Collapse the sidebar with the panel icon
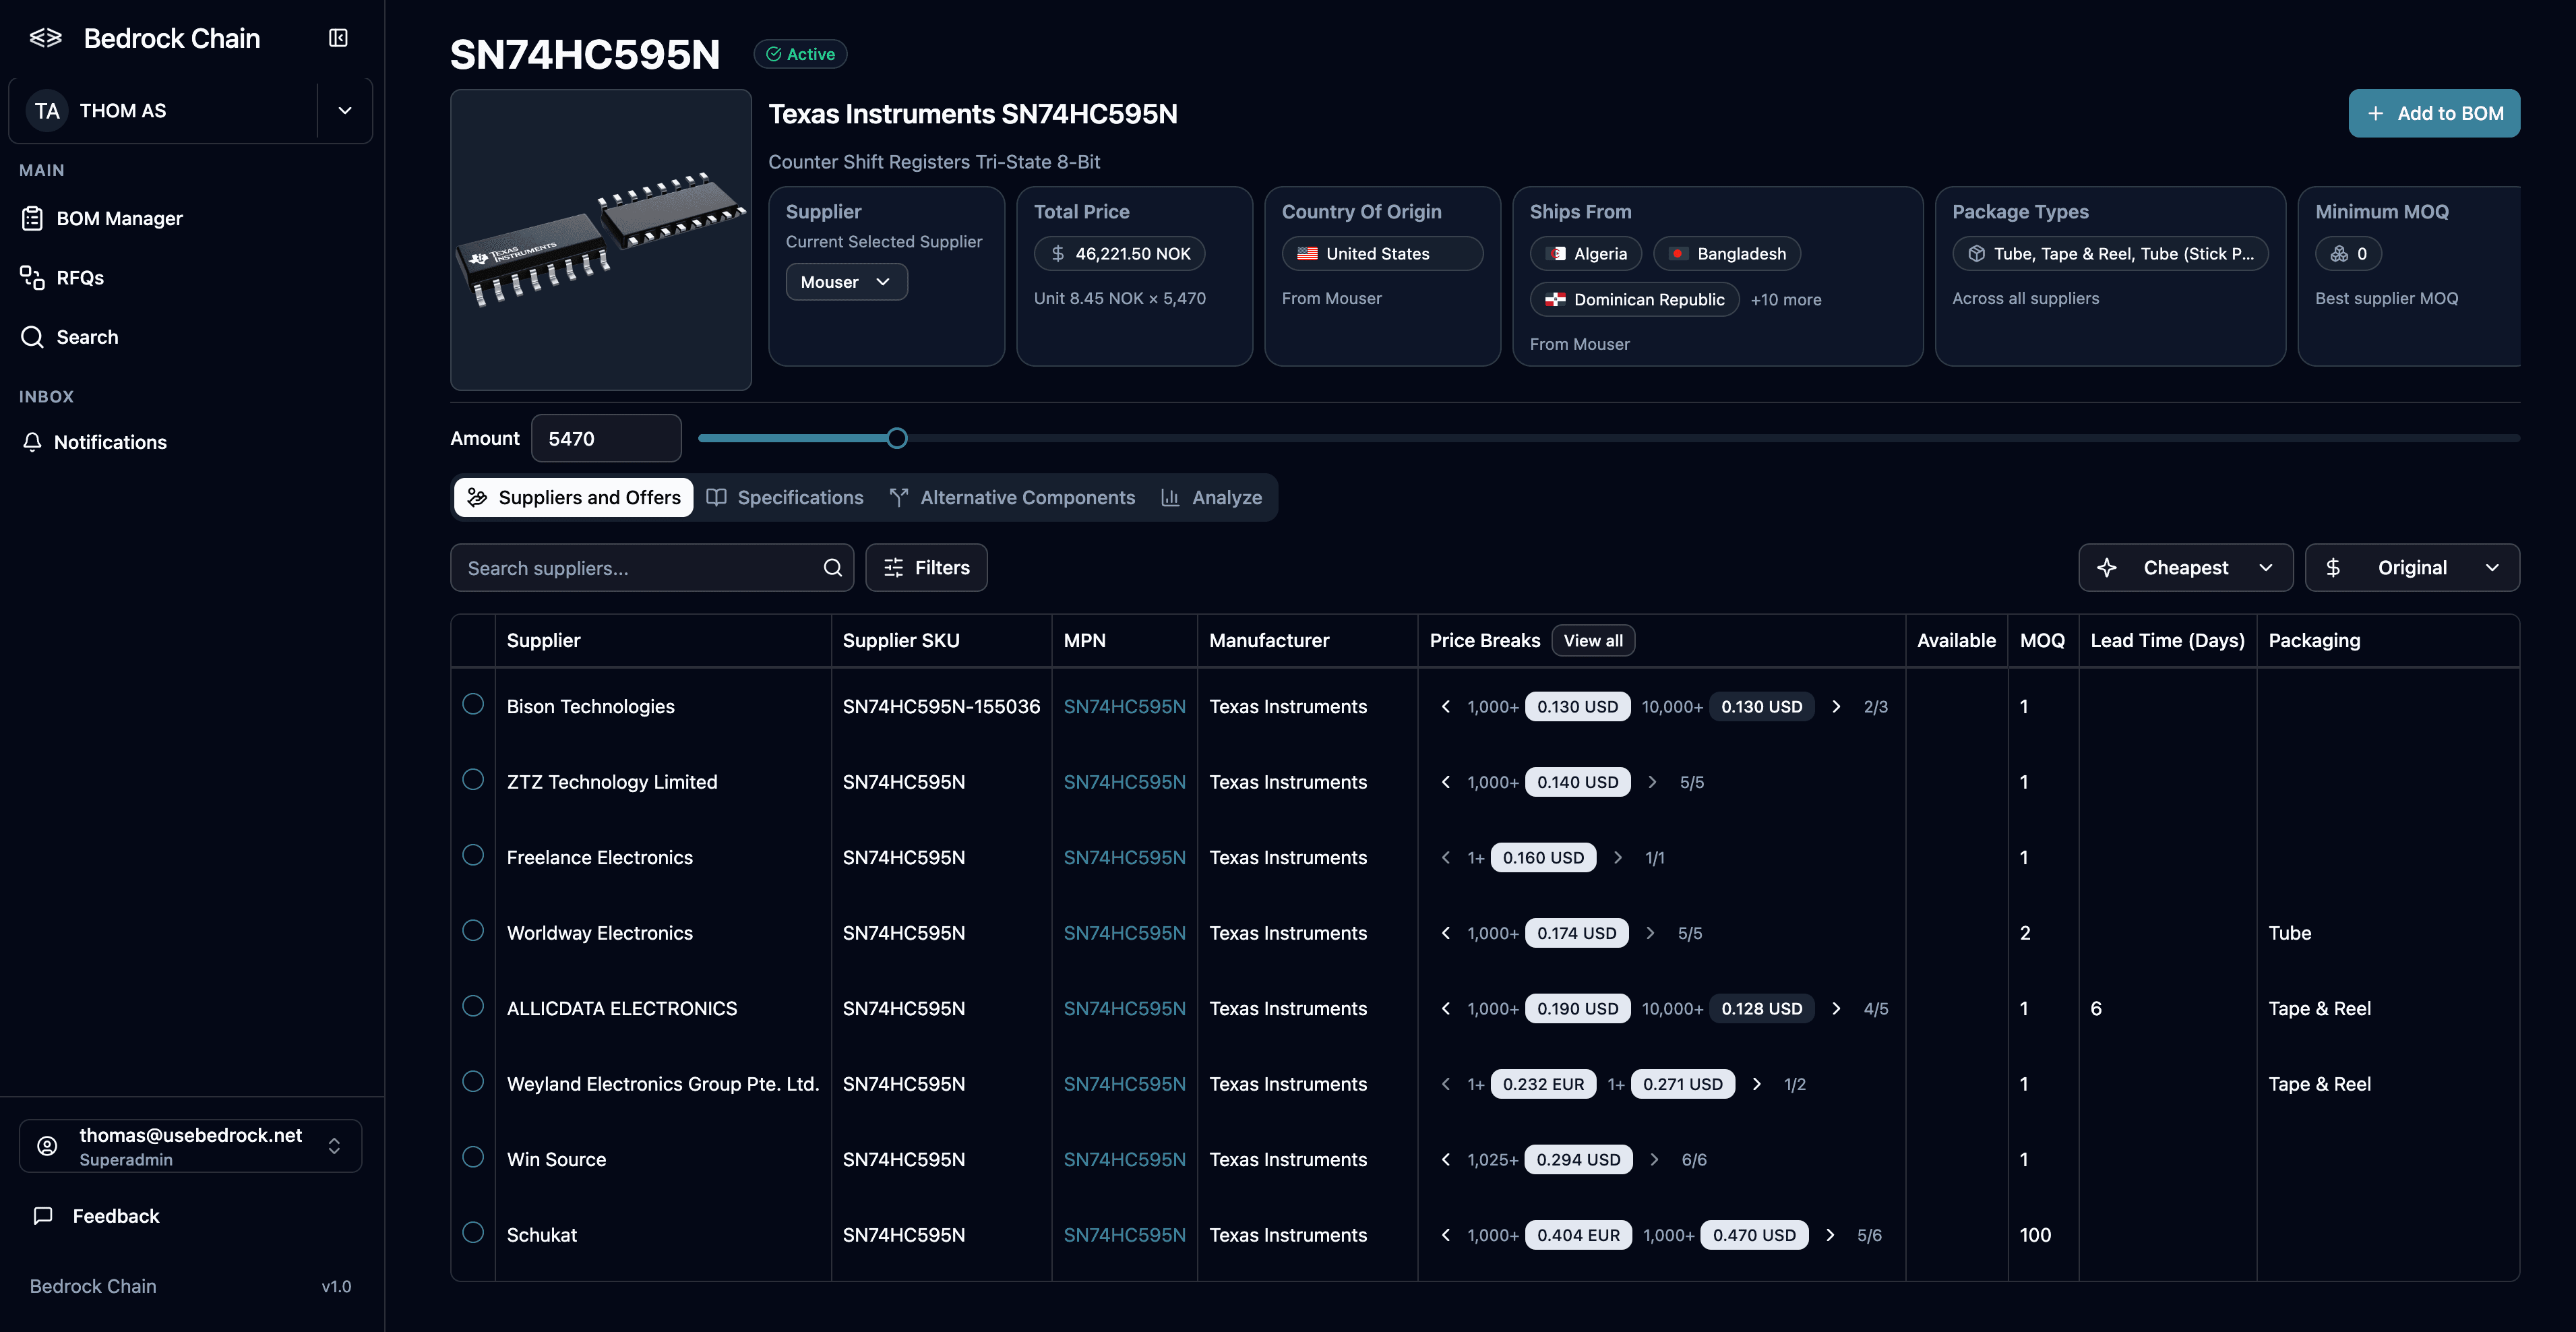This screenshot has height=1332, width=2576. coord(338,38)
